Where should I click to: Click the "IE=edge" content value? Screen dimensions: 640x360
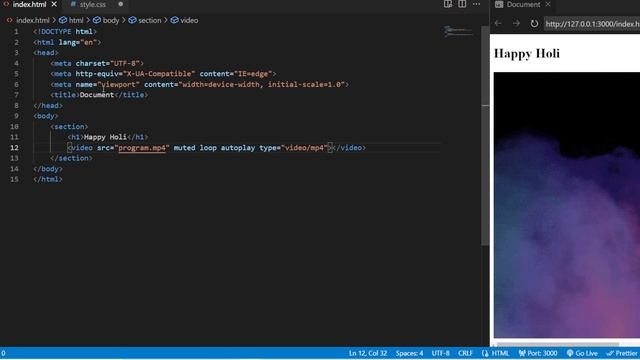(253, 74)
